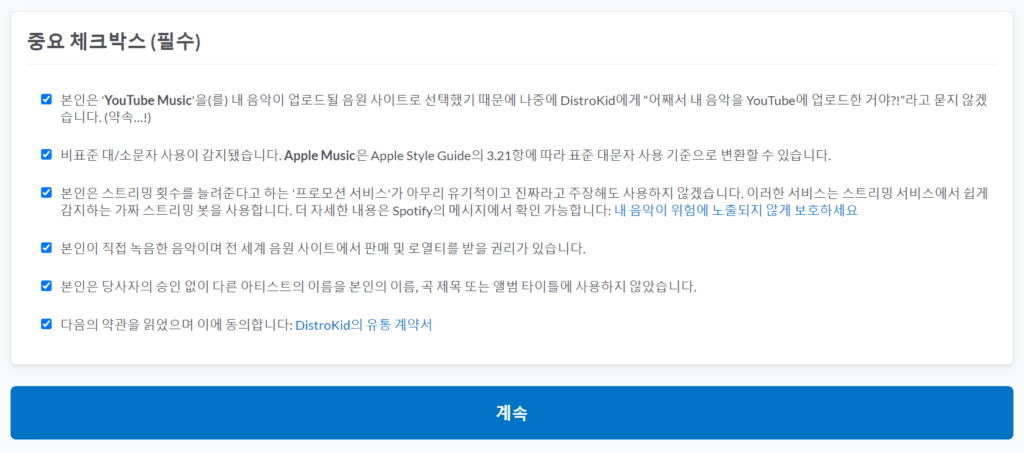Click the '비표준 대/소문자 사용이 감지됐습니다' text
Screen dimensions: 1024x453
(171, 156)
